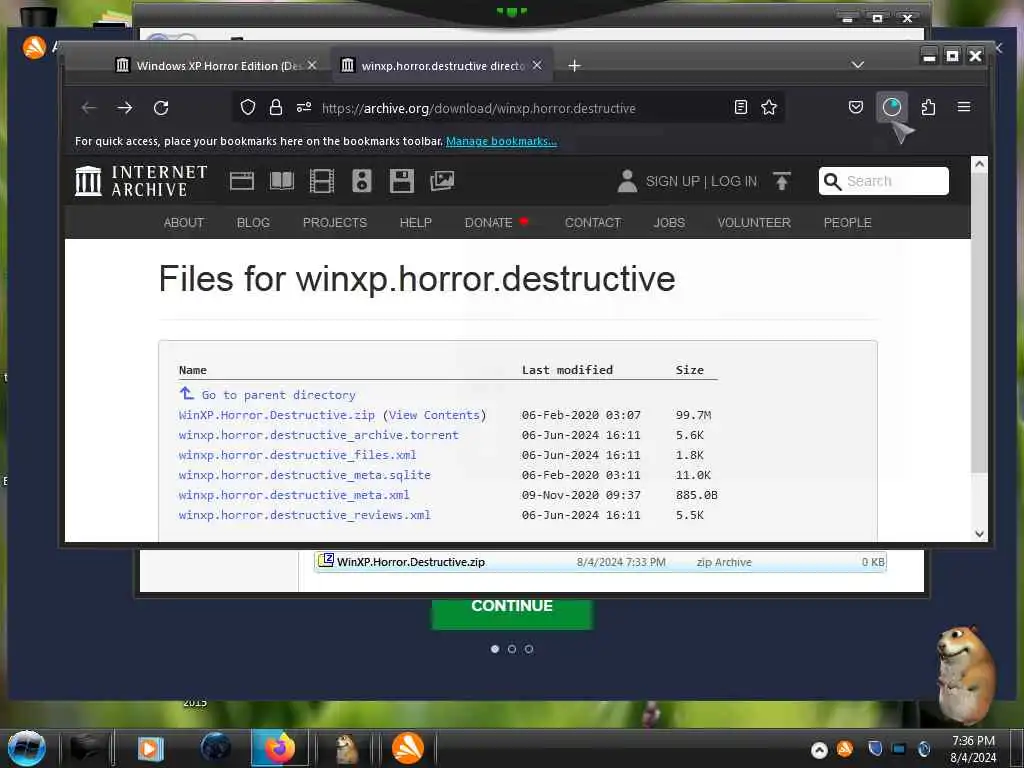Open the tracking protection shield icon
This screenshot has width=1024, height=768.
248,107
